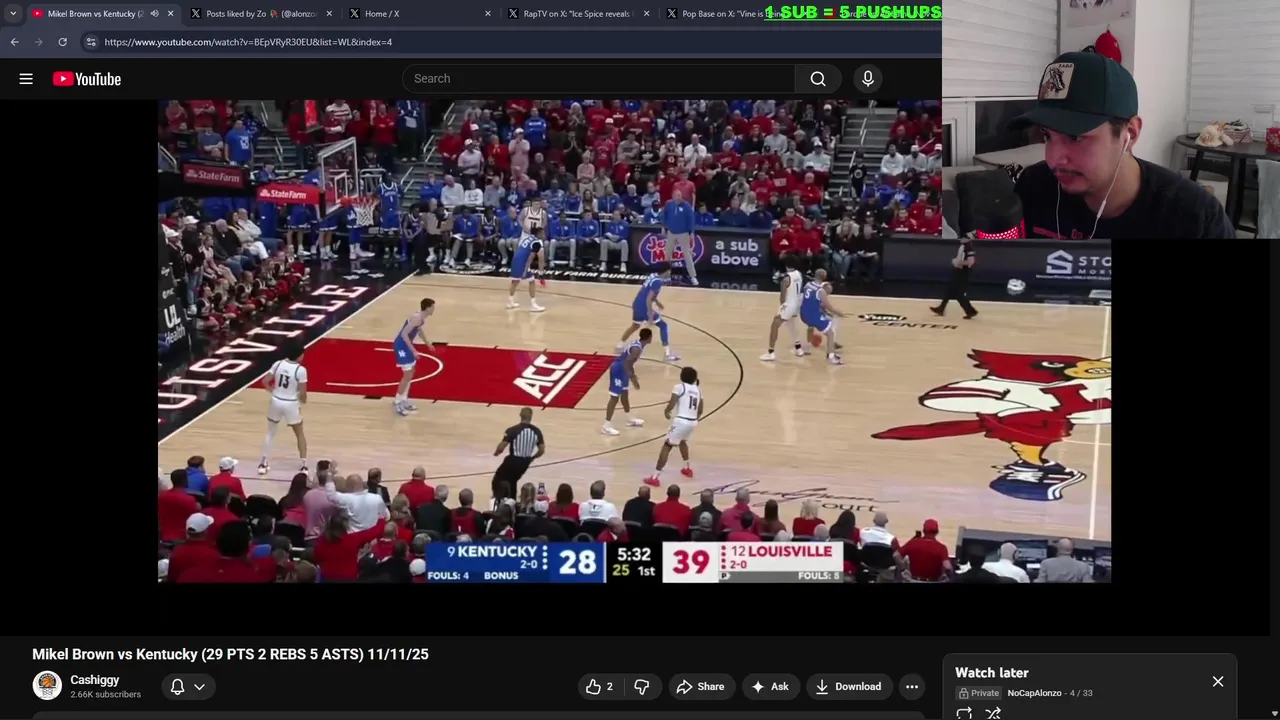Image resolution: width=1280 pixels, height=720 pixels.
Task: Open the NoCapAlonzo playlist owner link
Action: (1034, 693)
